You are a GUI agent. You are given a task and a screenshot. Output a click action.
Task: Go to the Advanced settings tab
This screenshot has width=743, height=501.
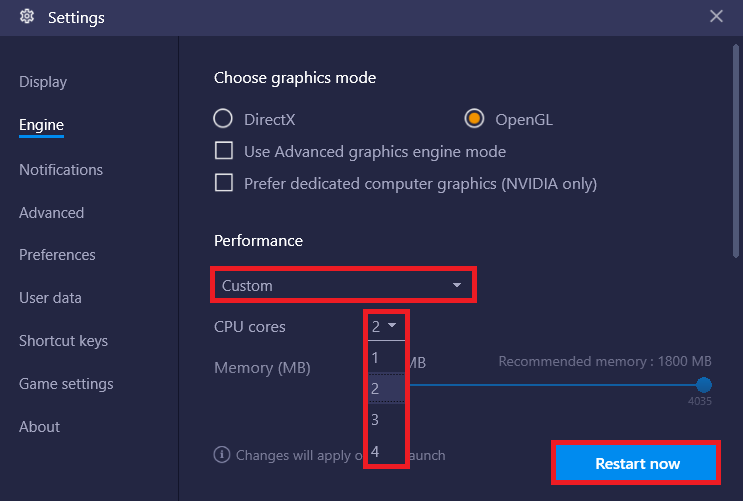point(51,213)
